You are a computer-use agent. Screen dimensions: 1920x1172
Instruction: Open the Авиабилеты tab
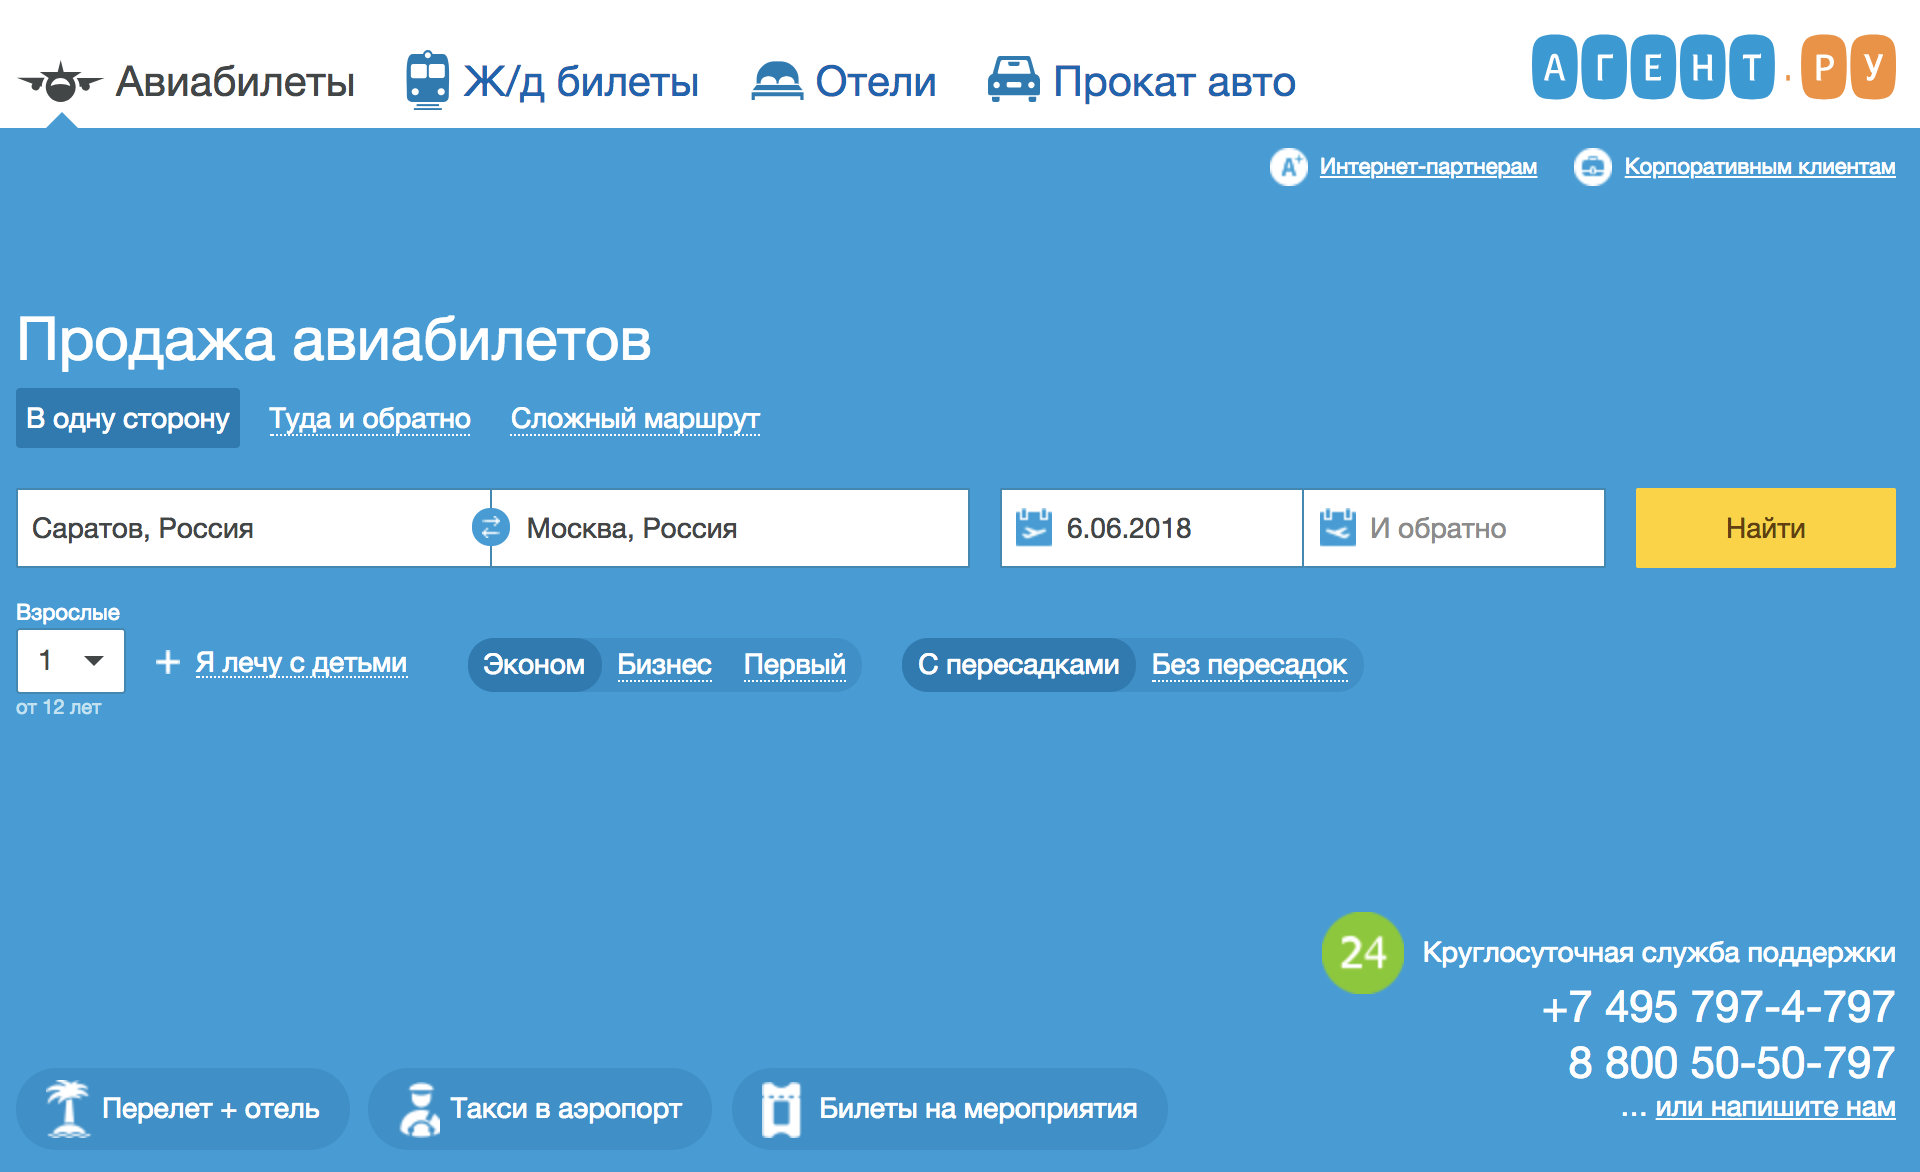coord(187,82)
